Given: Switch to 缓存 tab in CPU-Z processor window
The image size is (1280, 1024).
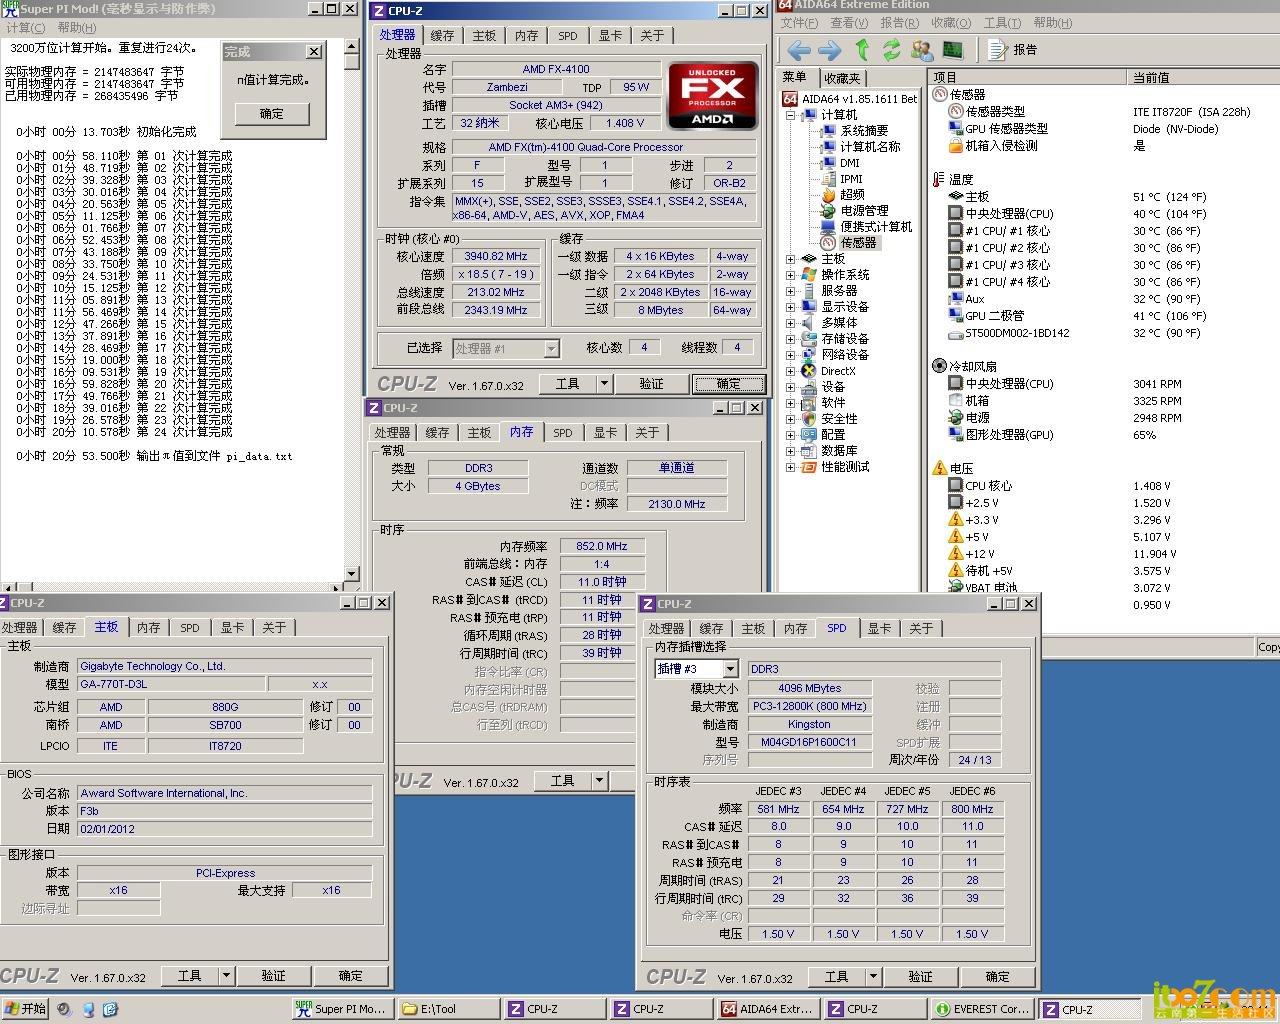Looking at the screenshot, I should tap(442, 35).
